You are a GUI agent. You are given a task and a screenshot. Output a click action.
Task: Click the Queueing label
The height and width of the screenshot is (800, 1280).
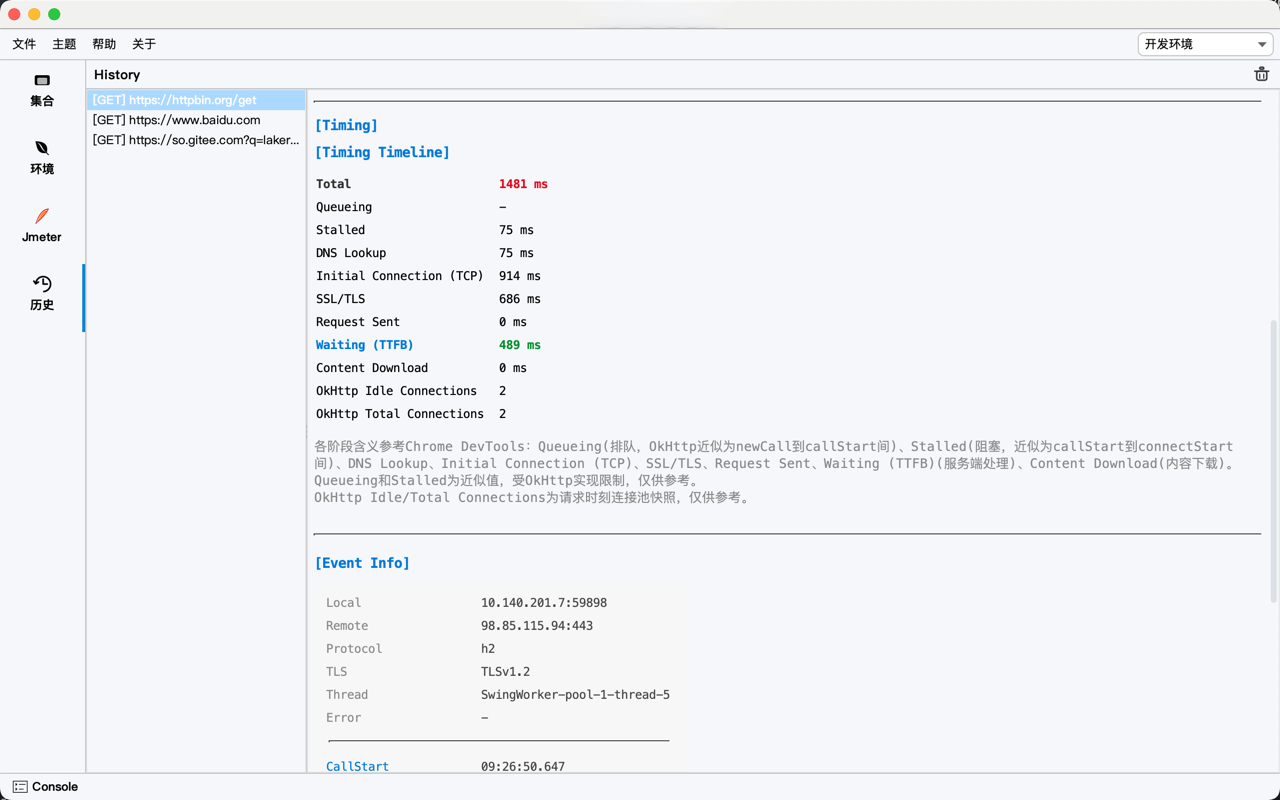click(344, 207)
